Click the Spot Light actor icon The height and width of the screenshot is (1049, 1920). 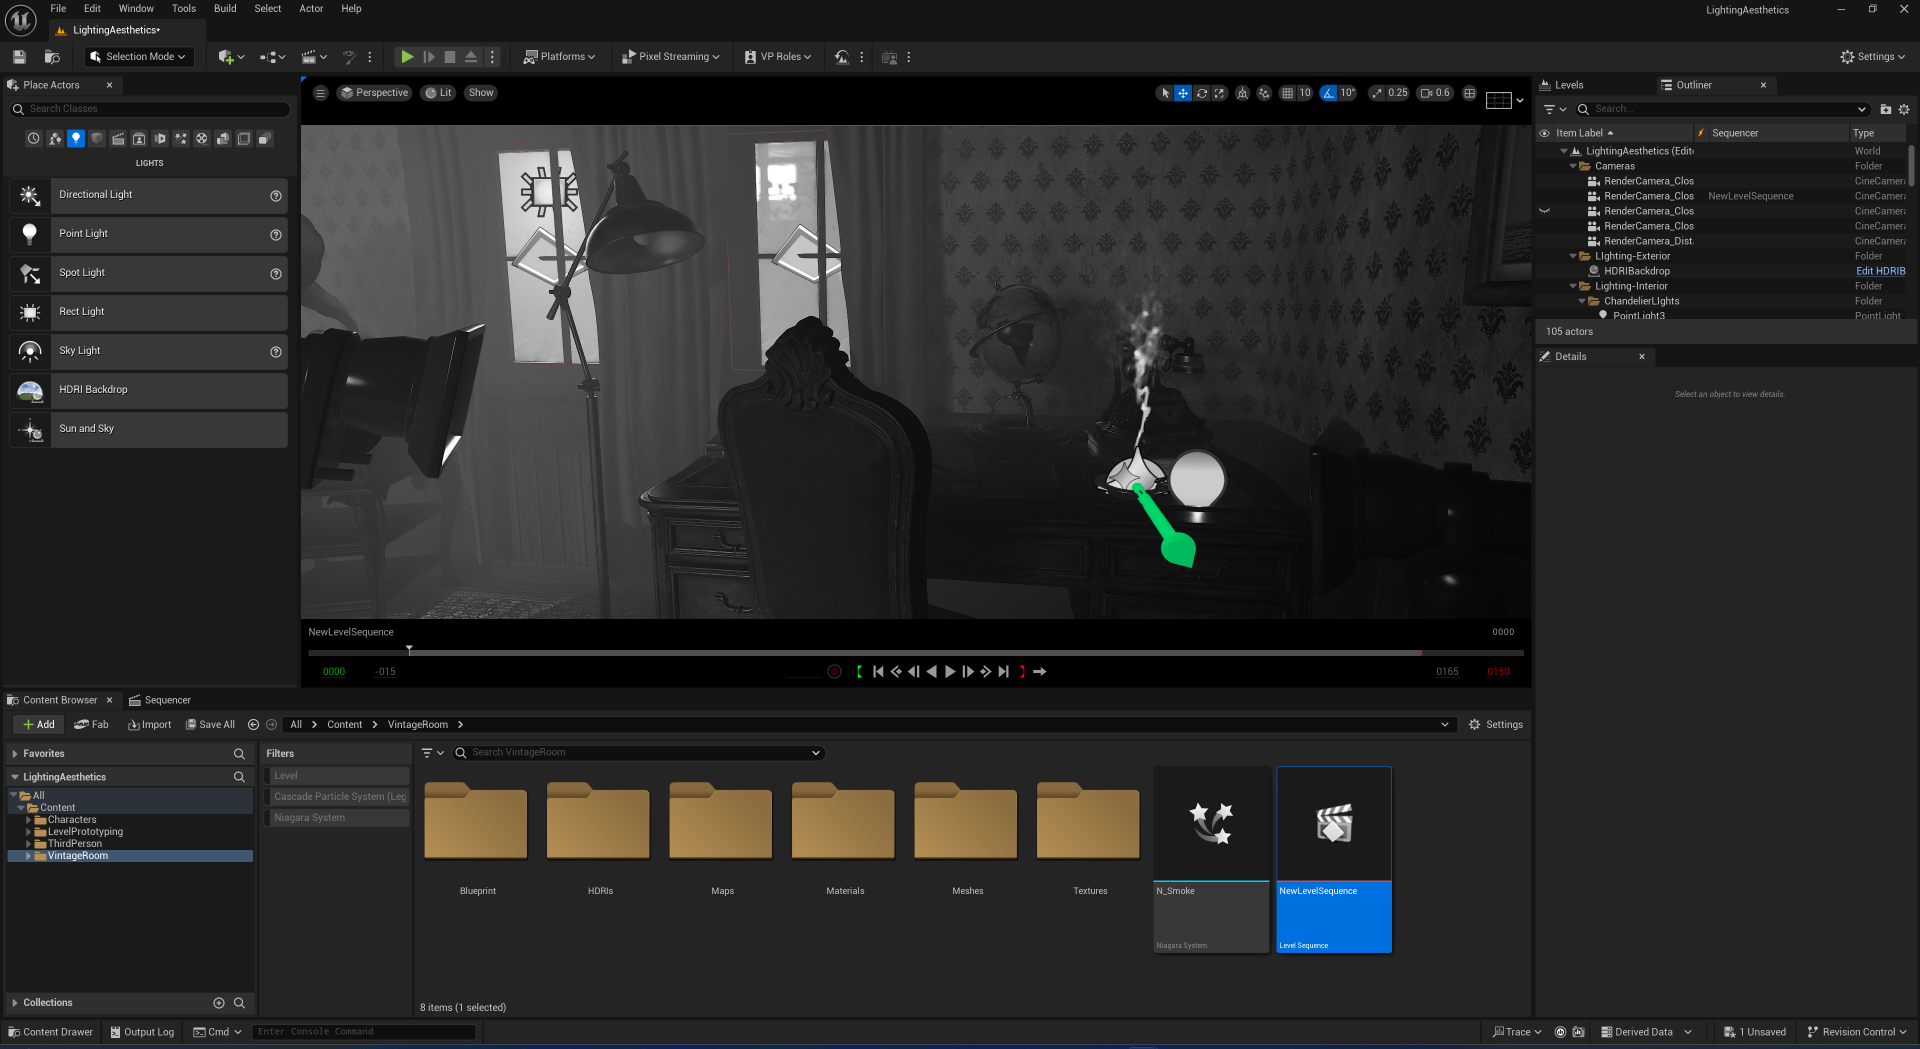pyautogui.click(x=30, y=273)
